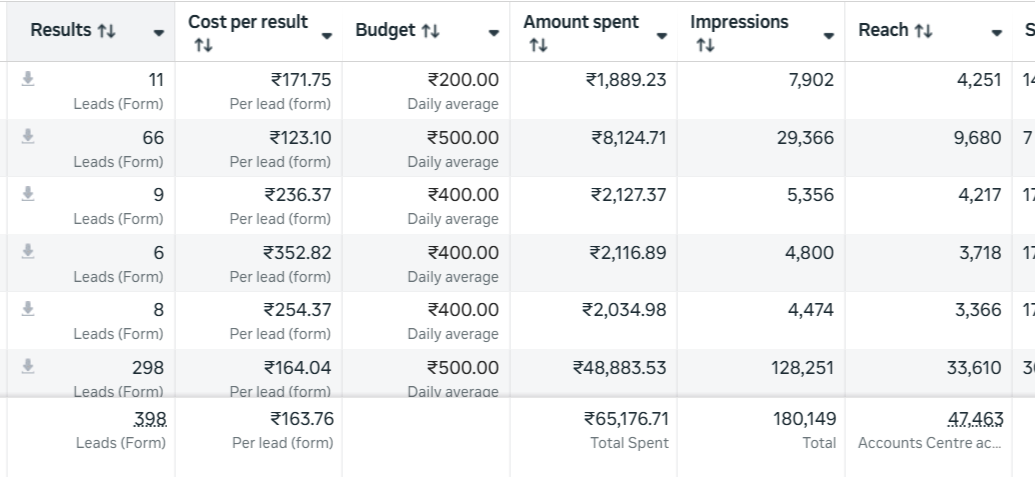Sort the Budget column with its arrows
1035x477 pixels.
[x=430, y=31]
